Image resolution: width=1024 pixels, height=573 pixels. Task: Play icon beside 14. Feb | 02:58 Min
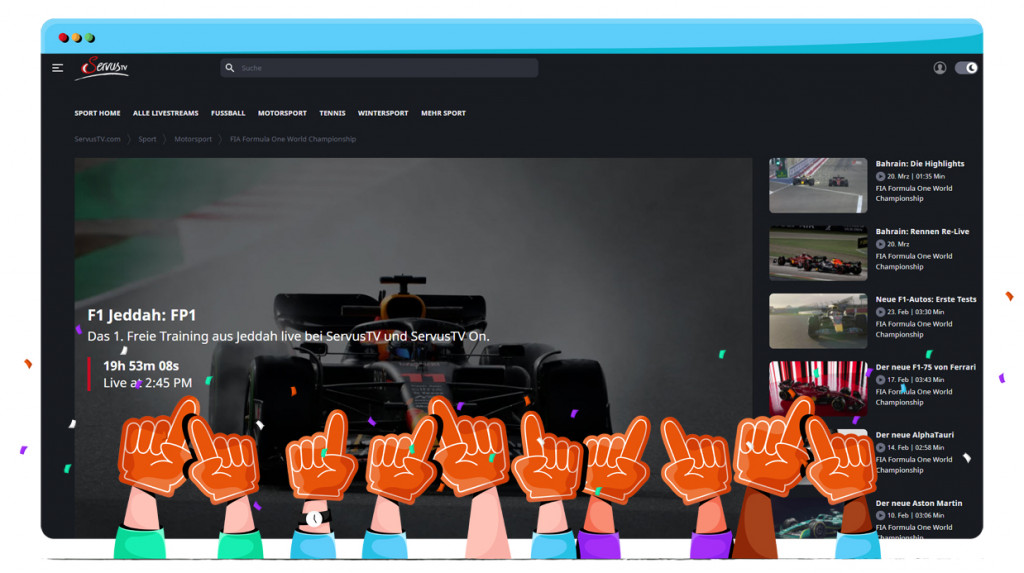pos(880,448)
